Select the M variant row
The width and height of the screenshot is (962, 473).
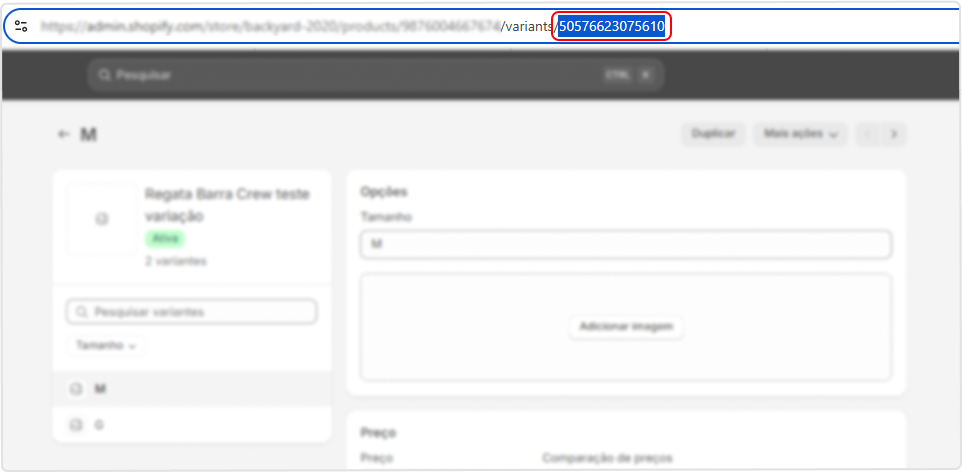tap(192, 389)
